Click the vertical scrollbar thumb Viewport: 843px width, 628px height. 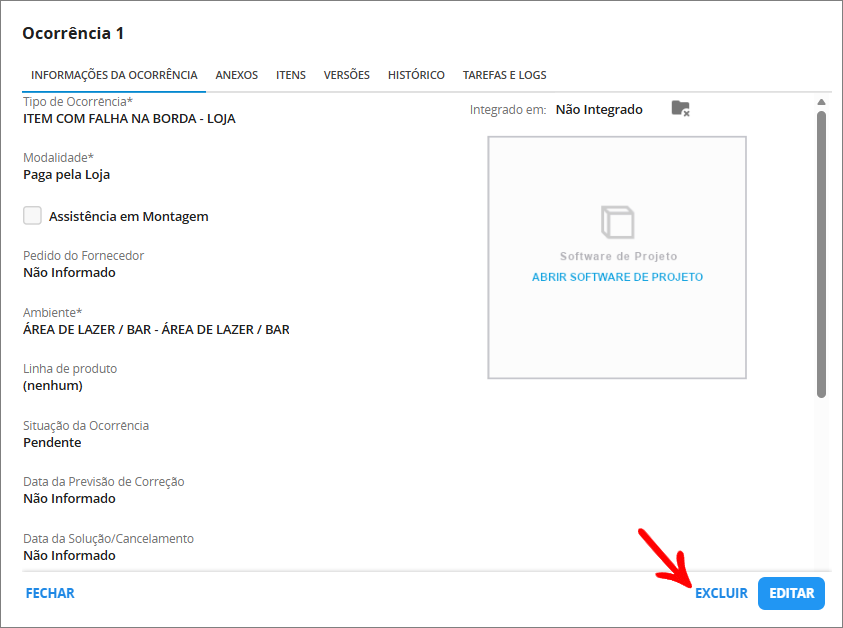coord(821,254)
